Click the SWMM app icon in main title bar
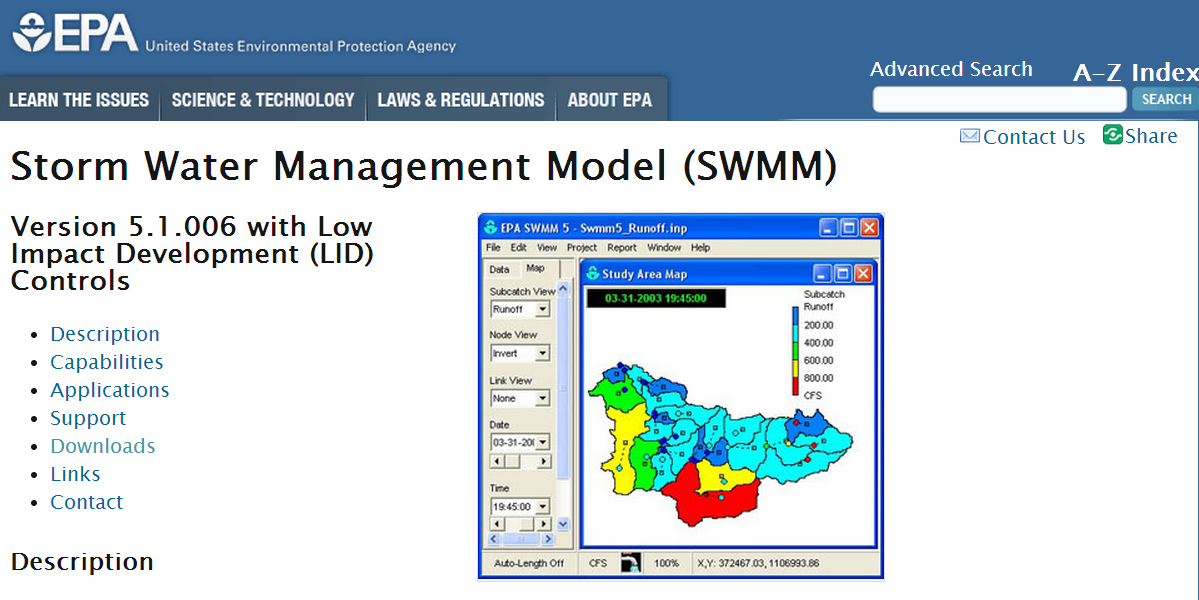Image resolution: width=1199 pixels, height=600 pixels. (x=490, y=228)
